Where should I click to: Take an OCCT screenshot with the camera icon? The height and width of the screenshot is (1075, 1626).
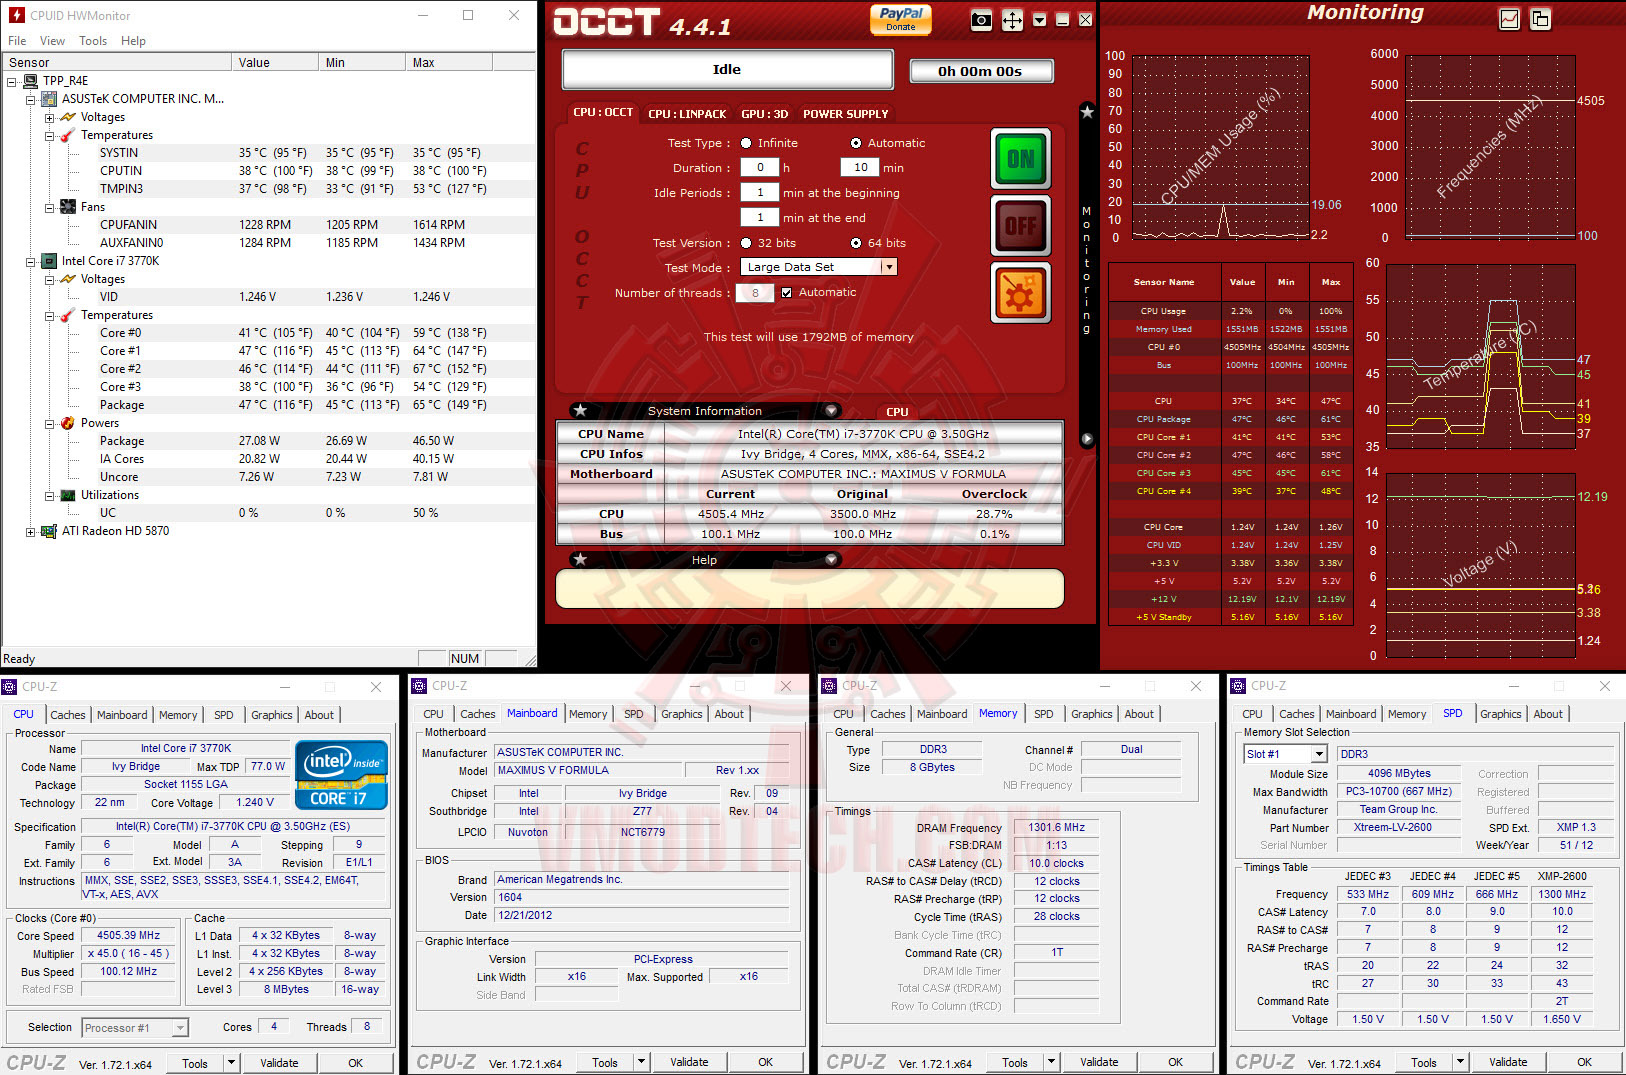tap(982, 20)
